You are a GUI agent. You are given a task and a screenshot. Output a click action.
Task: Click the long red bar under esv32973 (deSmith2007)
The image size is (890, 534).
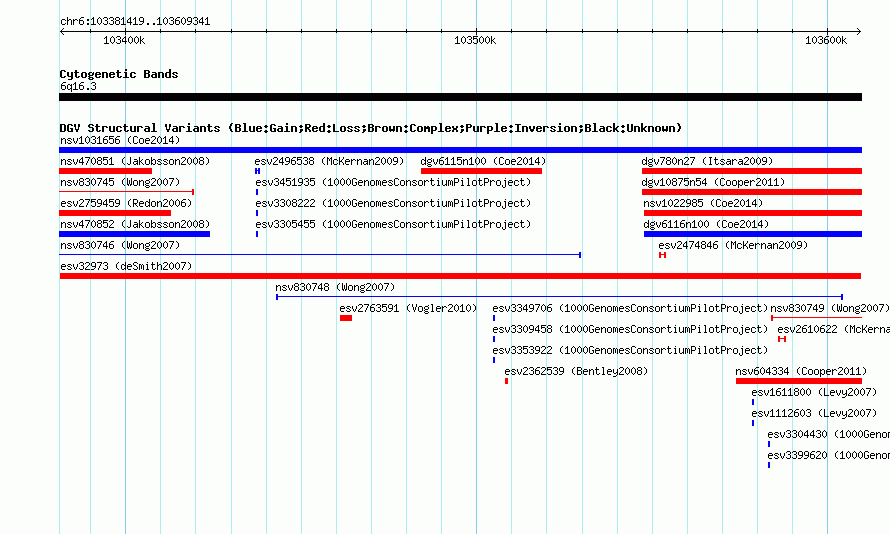pyautogui.click(x=460, y=276)
